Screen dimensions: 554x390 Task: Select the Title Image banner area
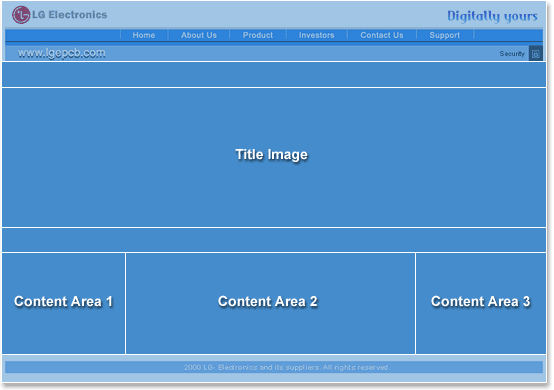(x=274, y=157)
